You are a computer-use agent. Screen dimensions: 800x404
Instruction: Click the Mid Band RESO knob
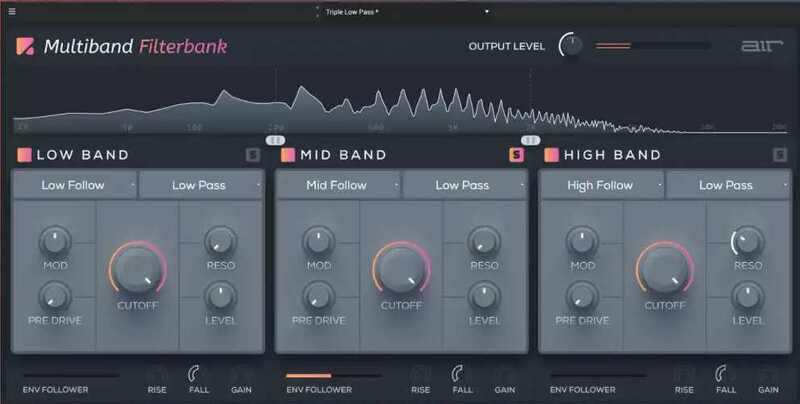pyautogui.click(x=484, y=241)
